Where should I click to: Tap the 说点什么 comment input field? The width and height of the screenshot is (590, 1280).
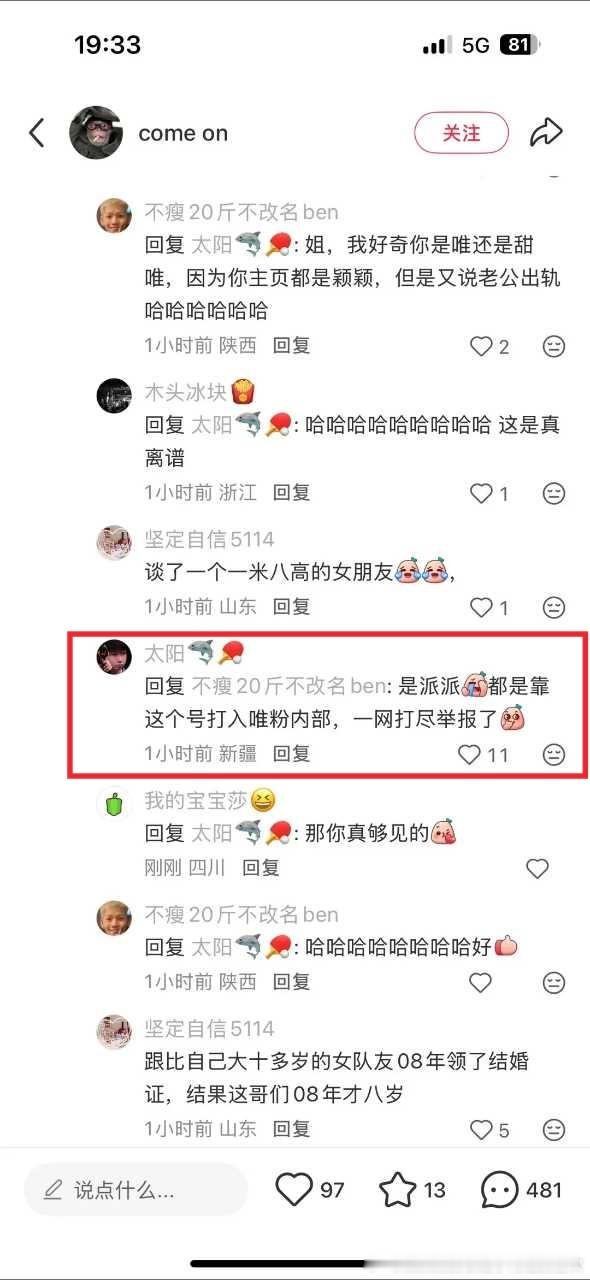135,1190
